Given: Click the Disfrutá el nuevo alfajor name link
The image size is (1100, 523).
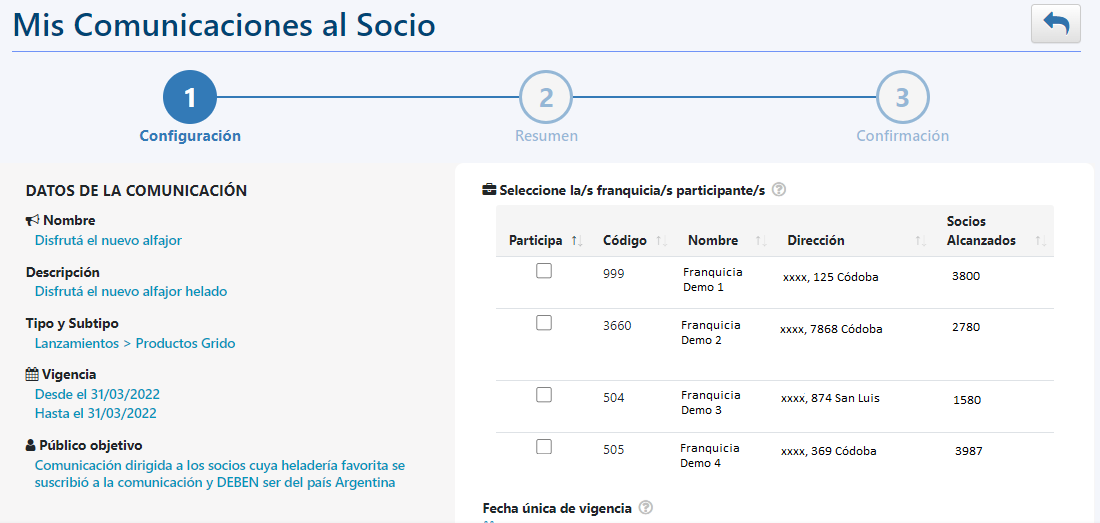Looking at the screenshot, I should tap(108, 240).
